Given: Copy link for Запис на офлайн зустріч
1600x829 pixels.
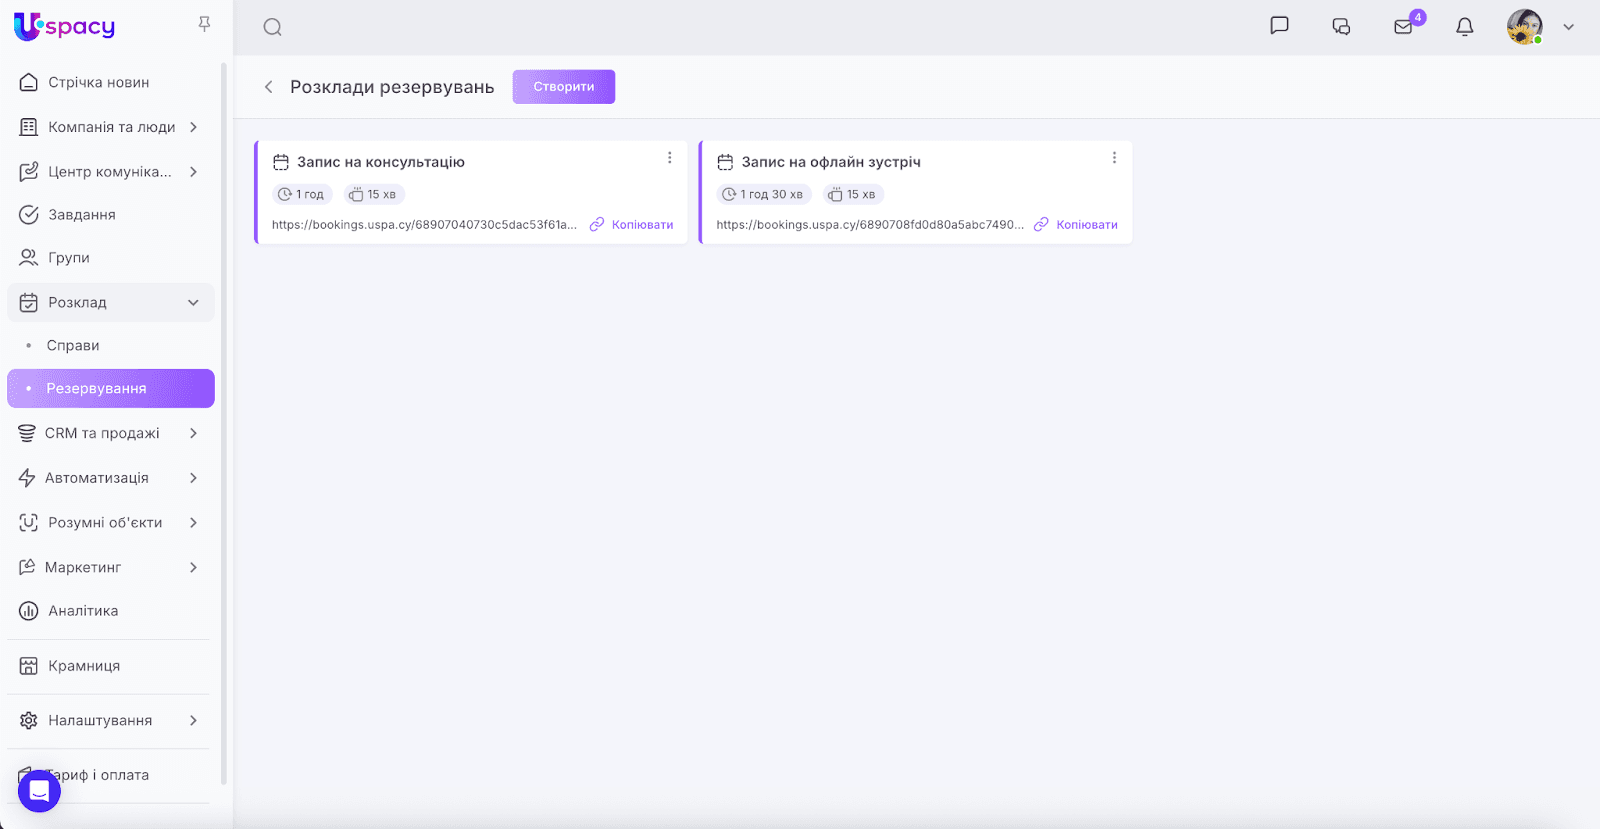Looking at the screenshot, I should pos(1076,225).
